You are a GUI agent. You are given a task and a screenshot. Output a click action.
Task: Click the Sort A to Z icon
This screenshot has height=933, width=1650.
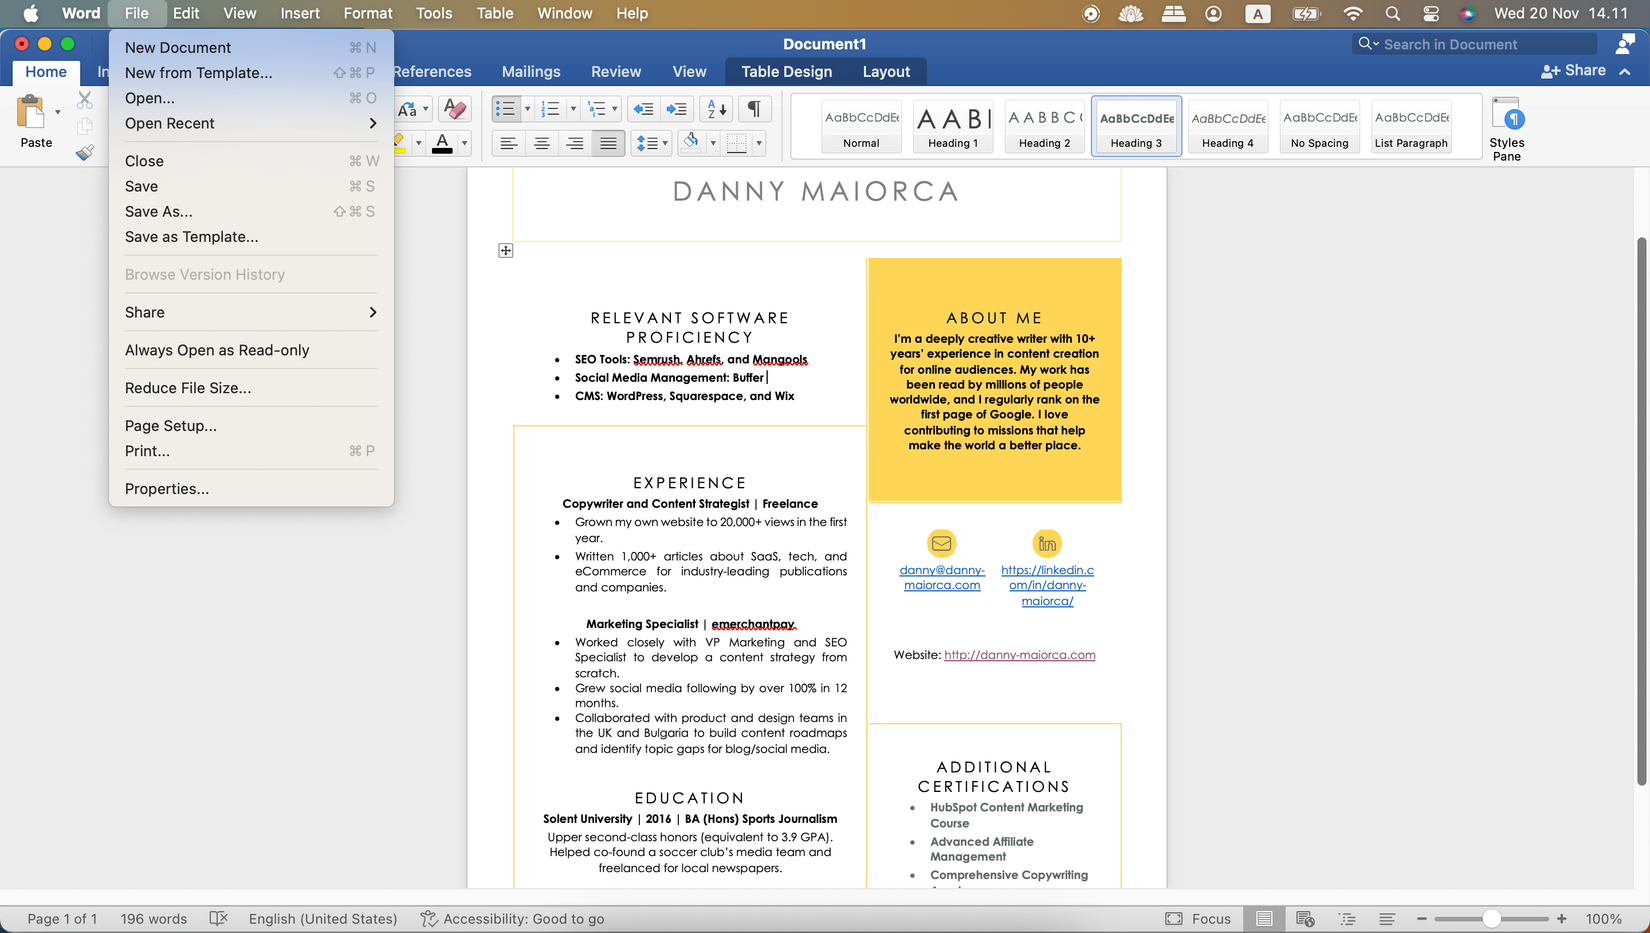(x=717, y=109)
